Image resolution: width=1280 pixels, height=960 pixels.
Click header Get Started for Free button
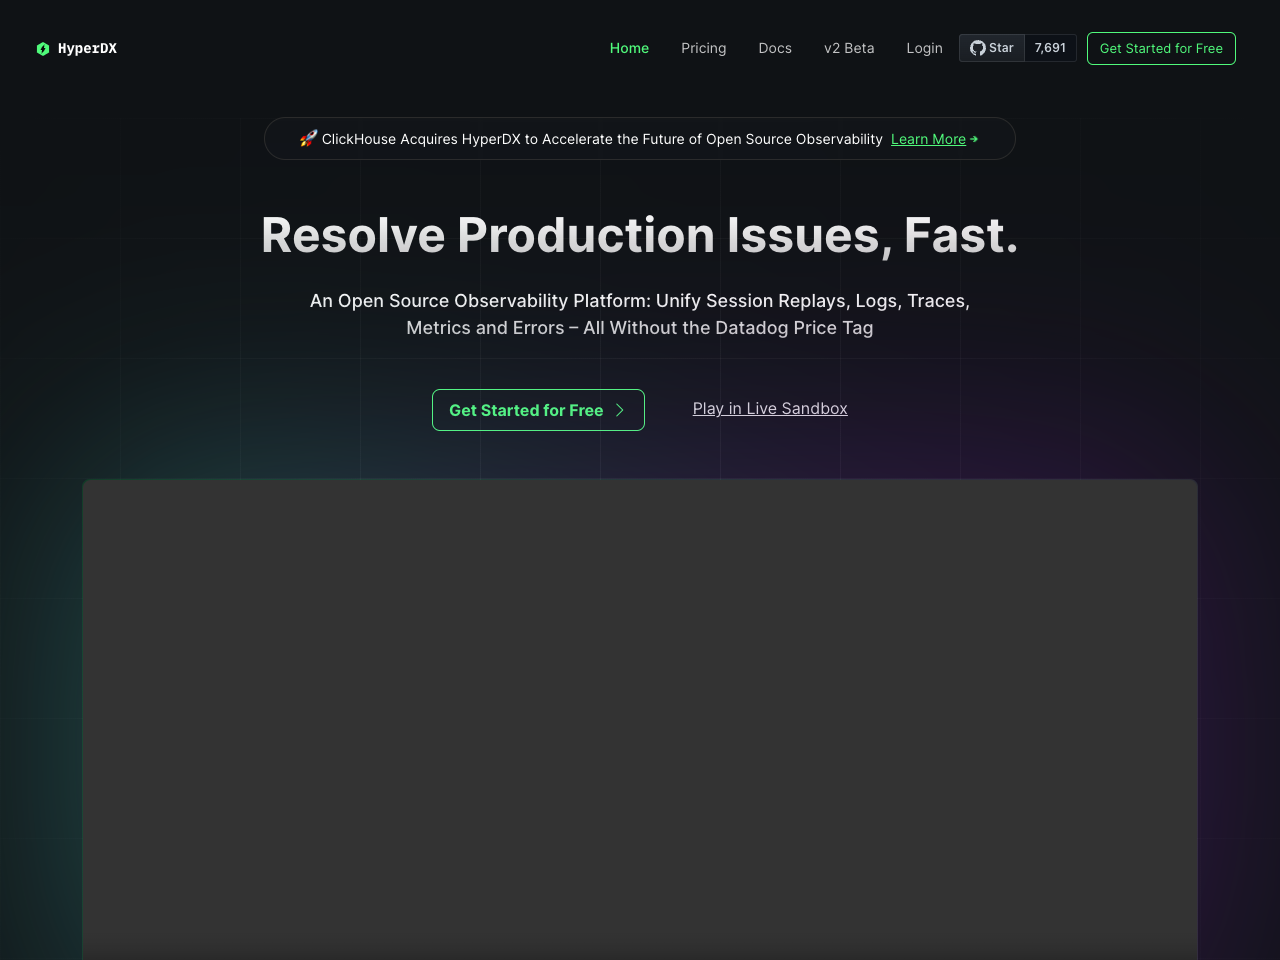click(1161, 48)
